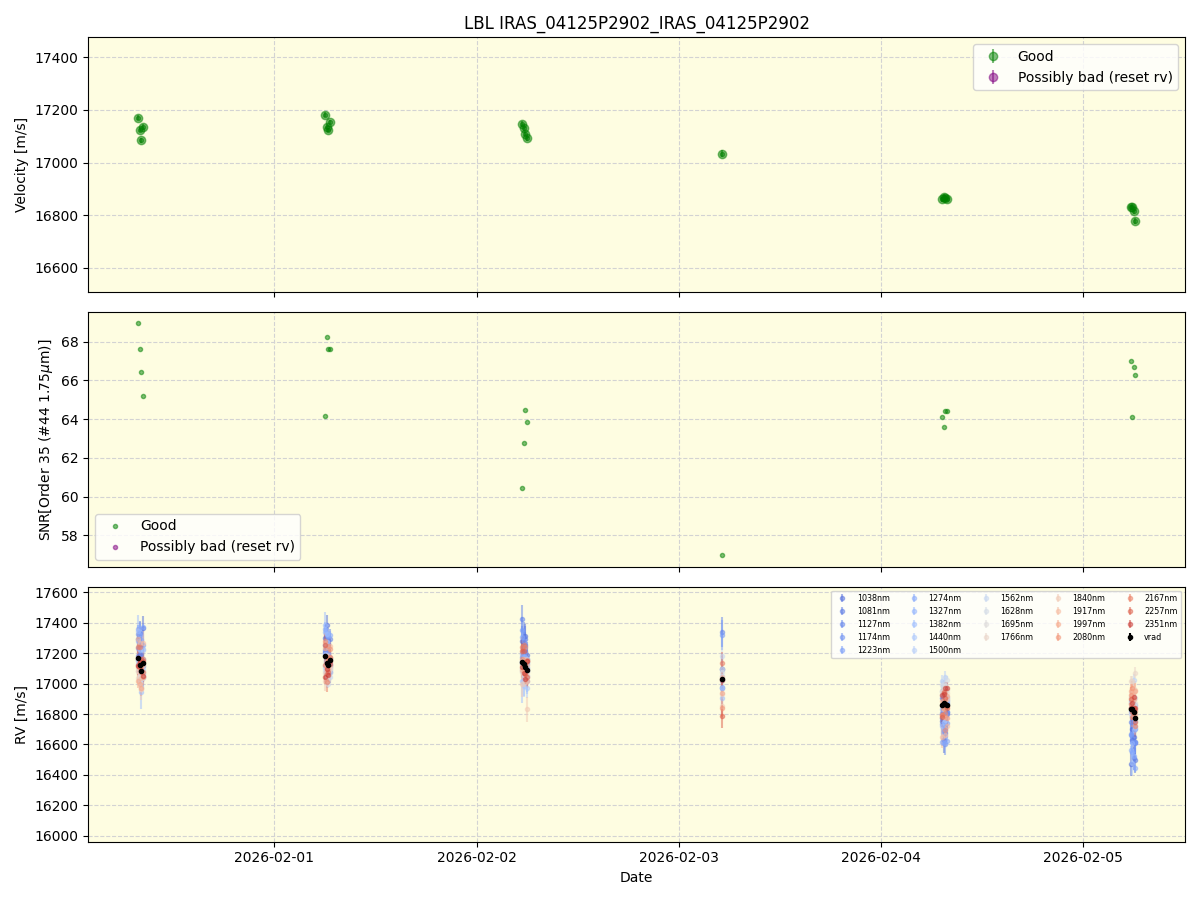Click the 17600 tick on RV axis
Screen dimensions: 1200x900
pos(58,593)
